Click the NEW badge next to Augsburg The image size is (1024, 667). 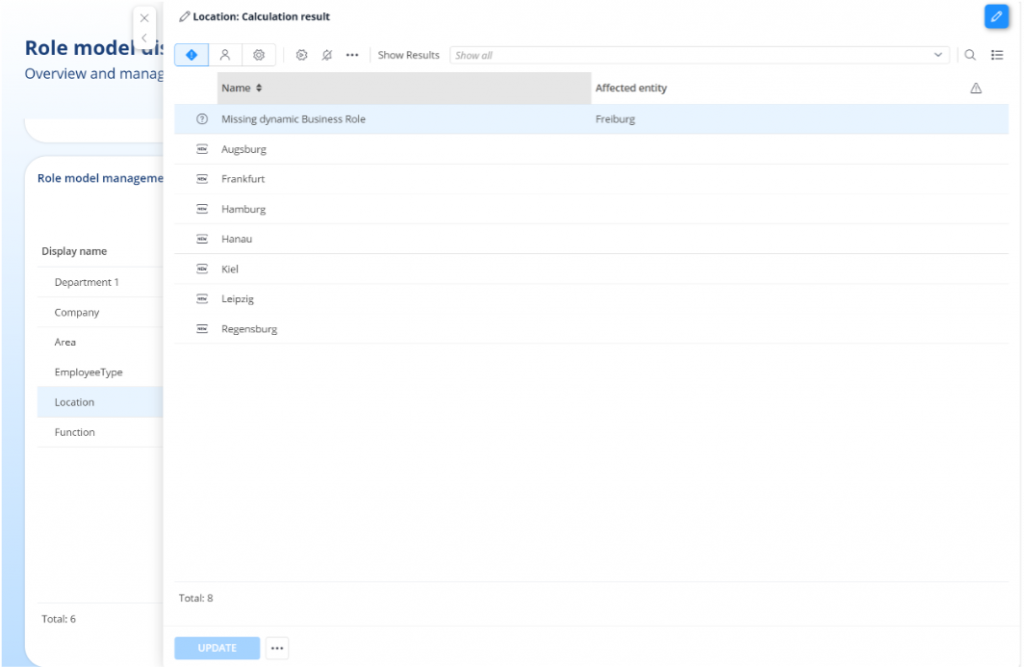(x=202, y=149)
